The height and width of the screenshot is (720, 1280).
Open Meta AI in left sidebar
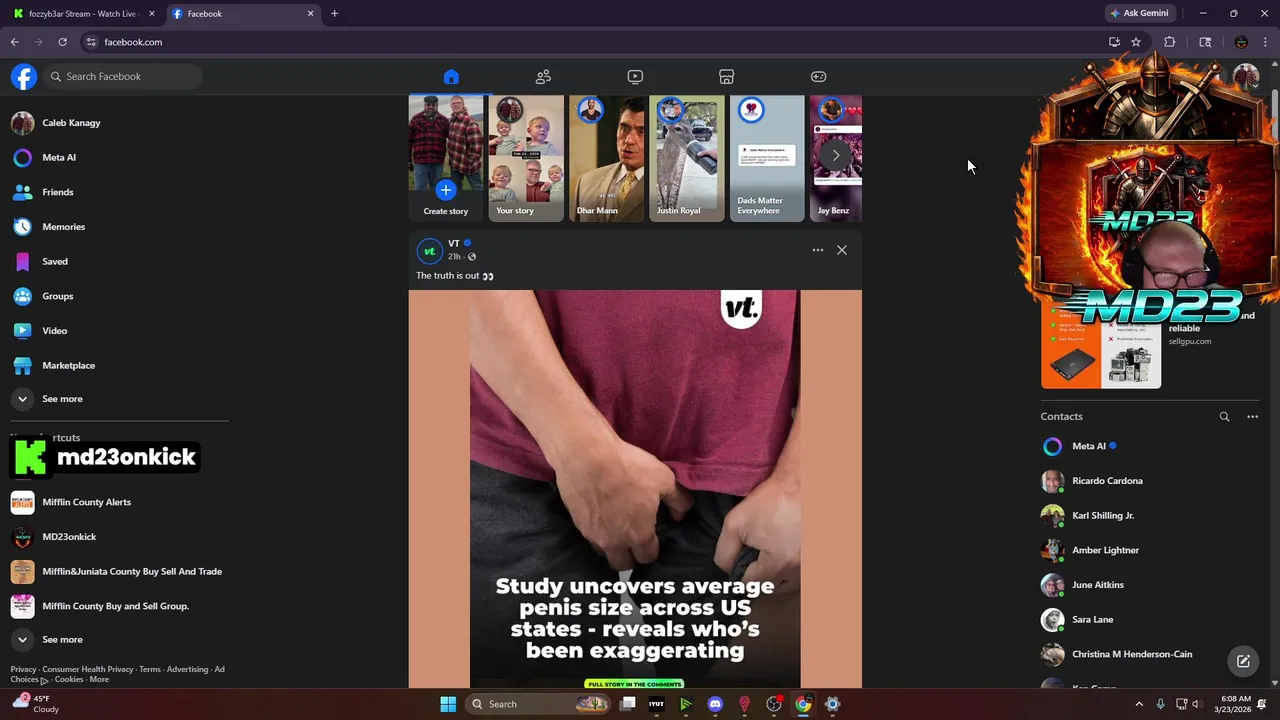pos(119,157)
